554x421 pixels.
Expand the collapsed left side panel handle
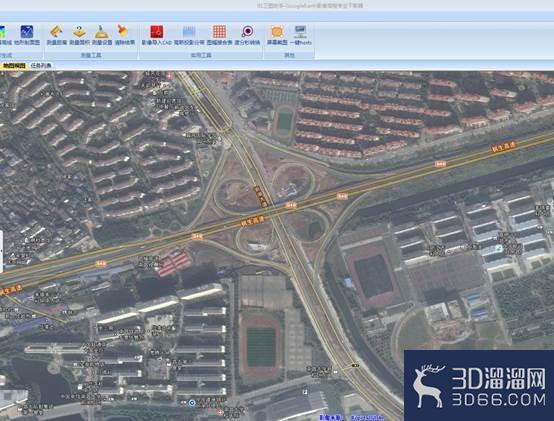click(x=1, y=251)
